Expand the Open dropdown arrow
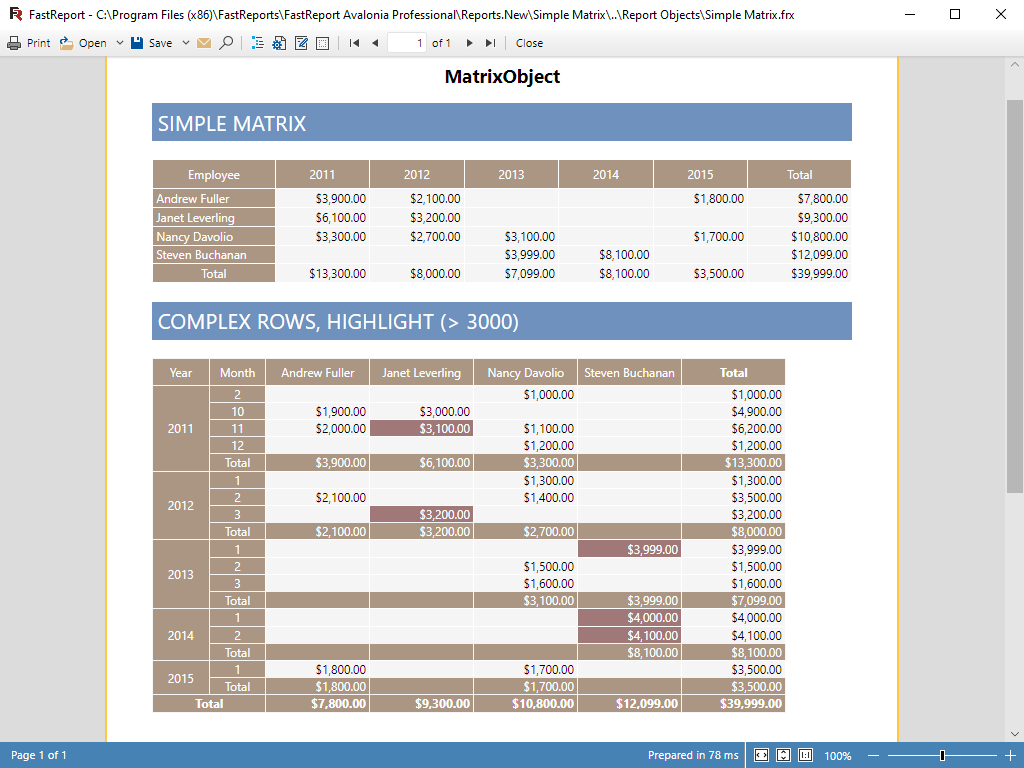 [x=120, y=43]
